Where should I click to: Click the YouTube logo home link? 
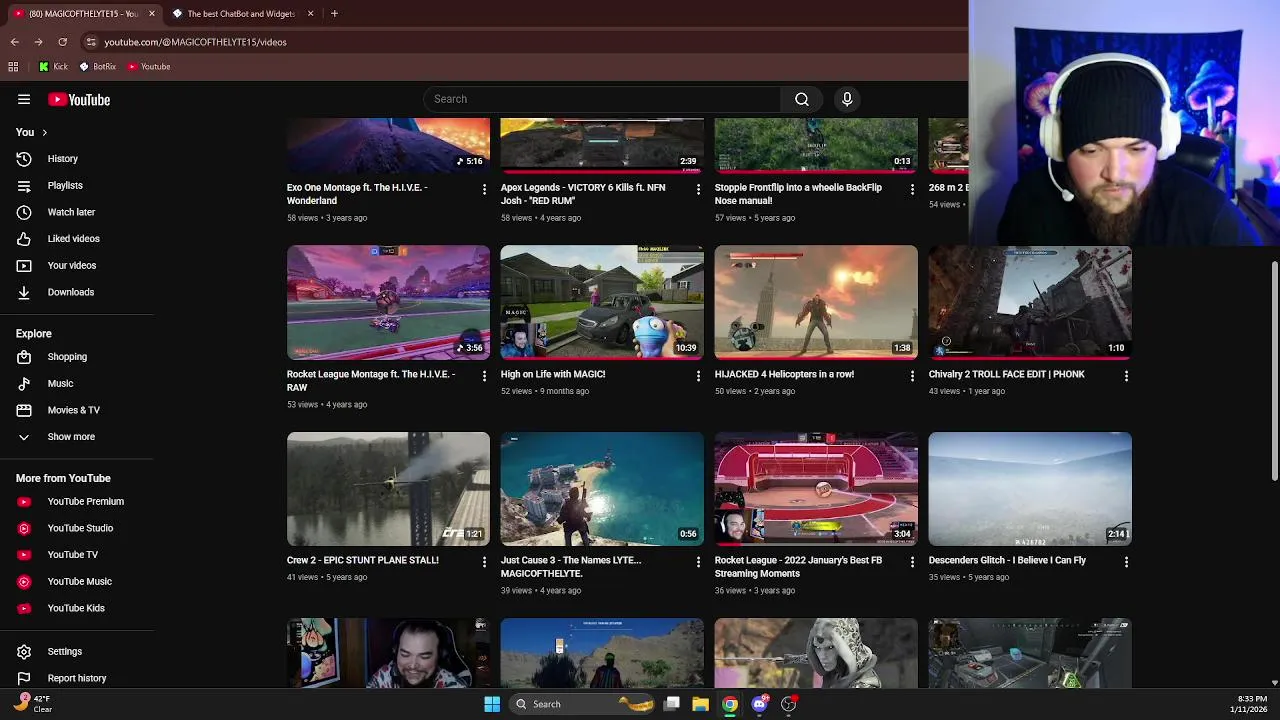click(x=79, y=99)
